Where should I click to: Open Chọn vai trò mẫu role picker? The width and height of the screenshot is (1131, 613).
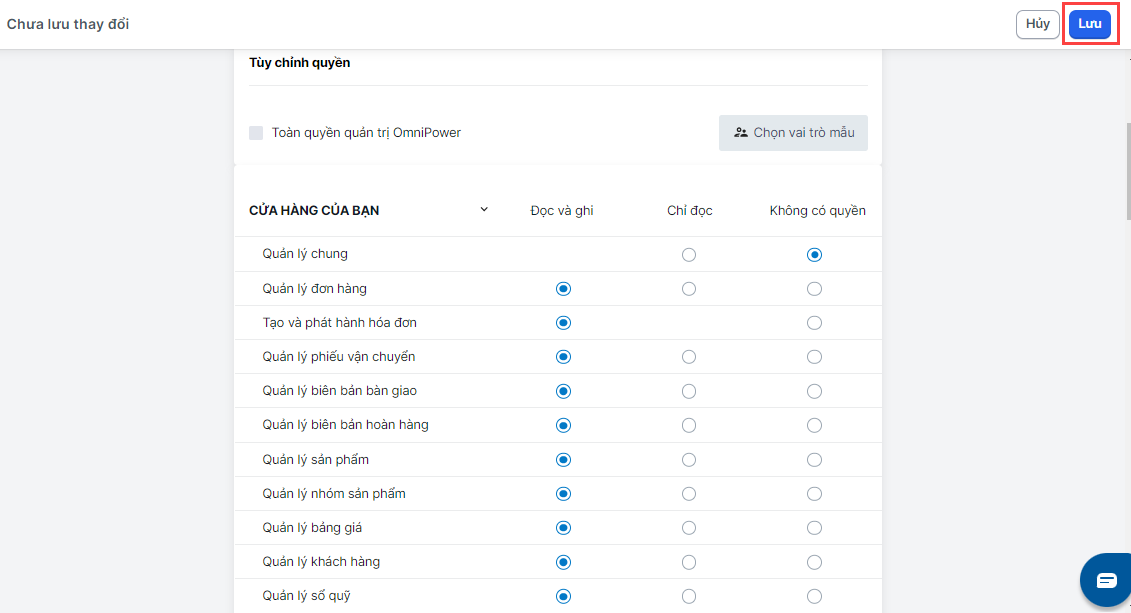[x=793, y=132]
